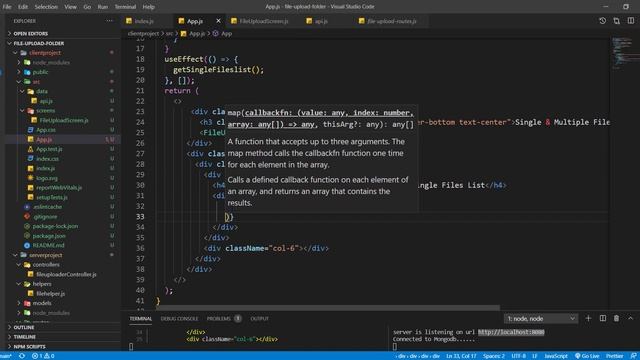Open the terminal selector dropdown
The image size is (640, 360).
tap(541, 318)
